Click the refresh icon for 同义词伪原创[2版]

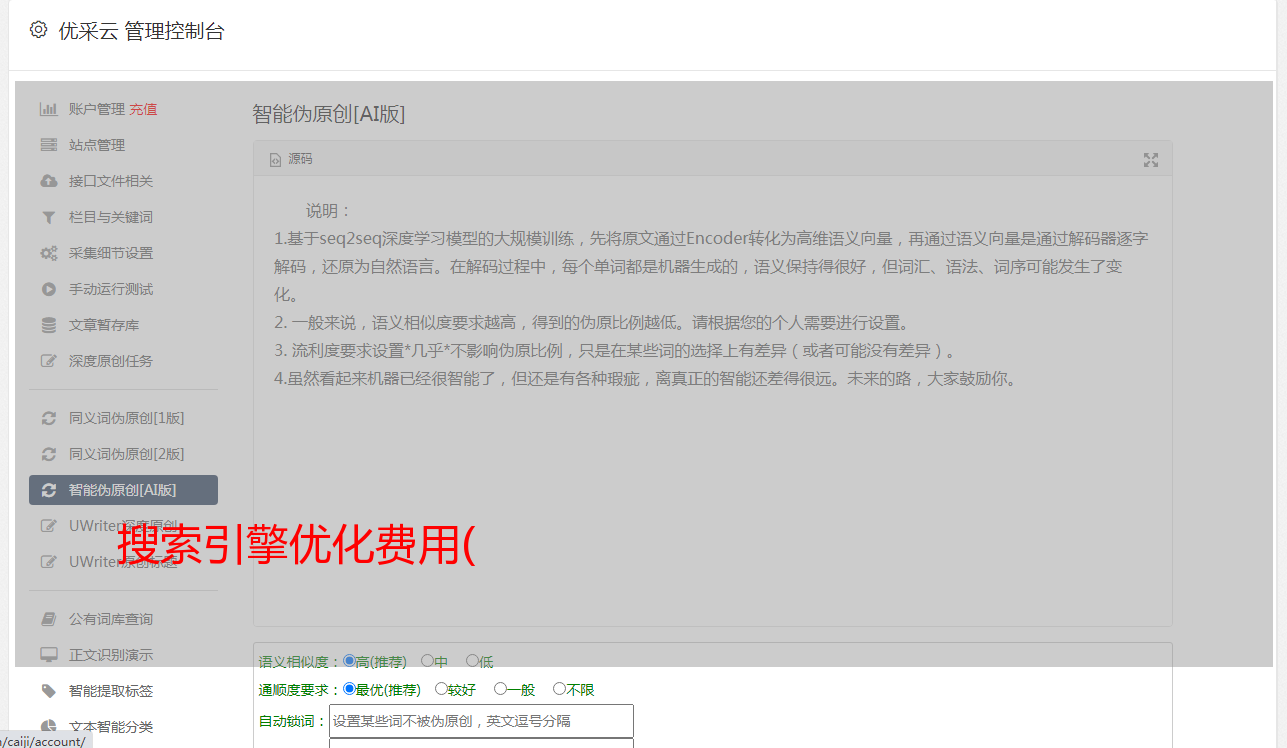tap(48, 454)
